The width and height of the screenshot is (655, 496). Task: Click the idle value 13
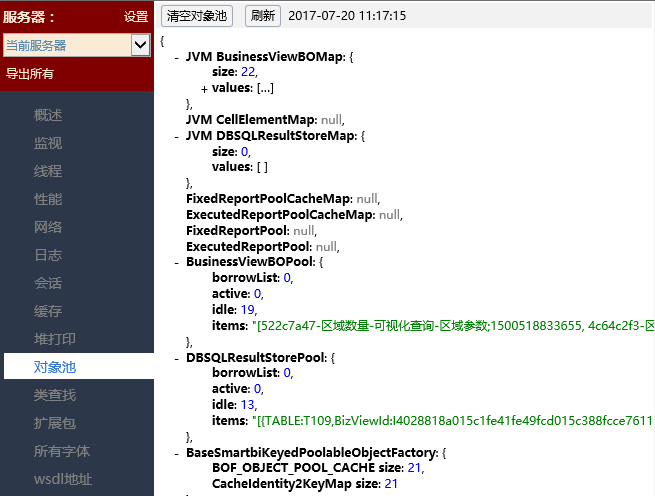click(248, 404)
